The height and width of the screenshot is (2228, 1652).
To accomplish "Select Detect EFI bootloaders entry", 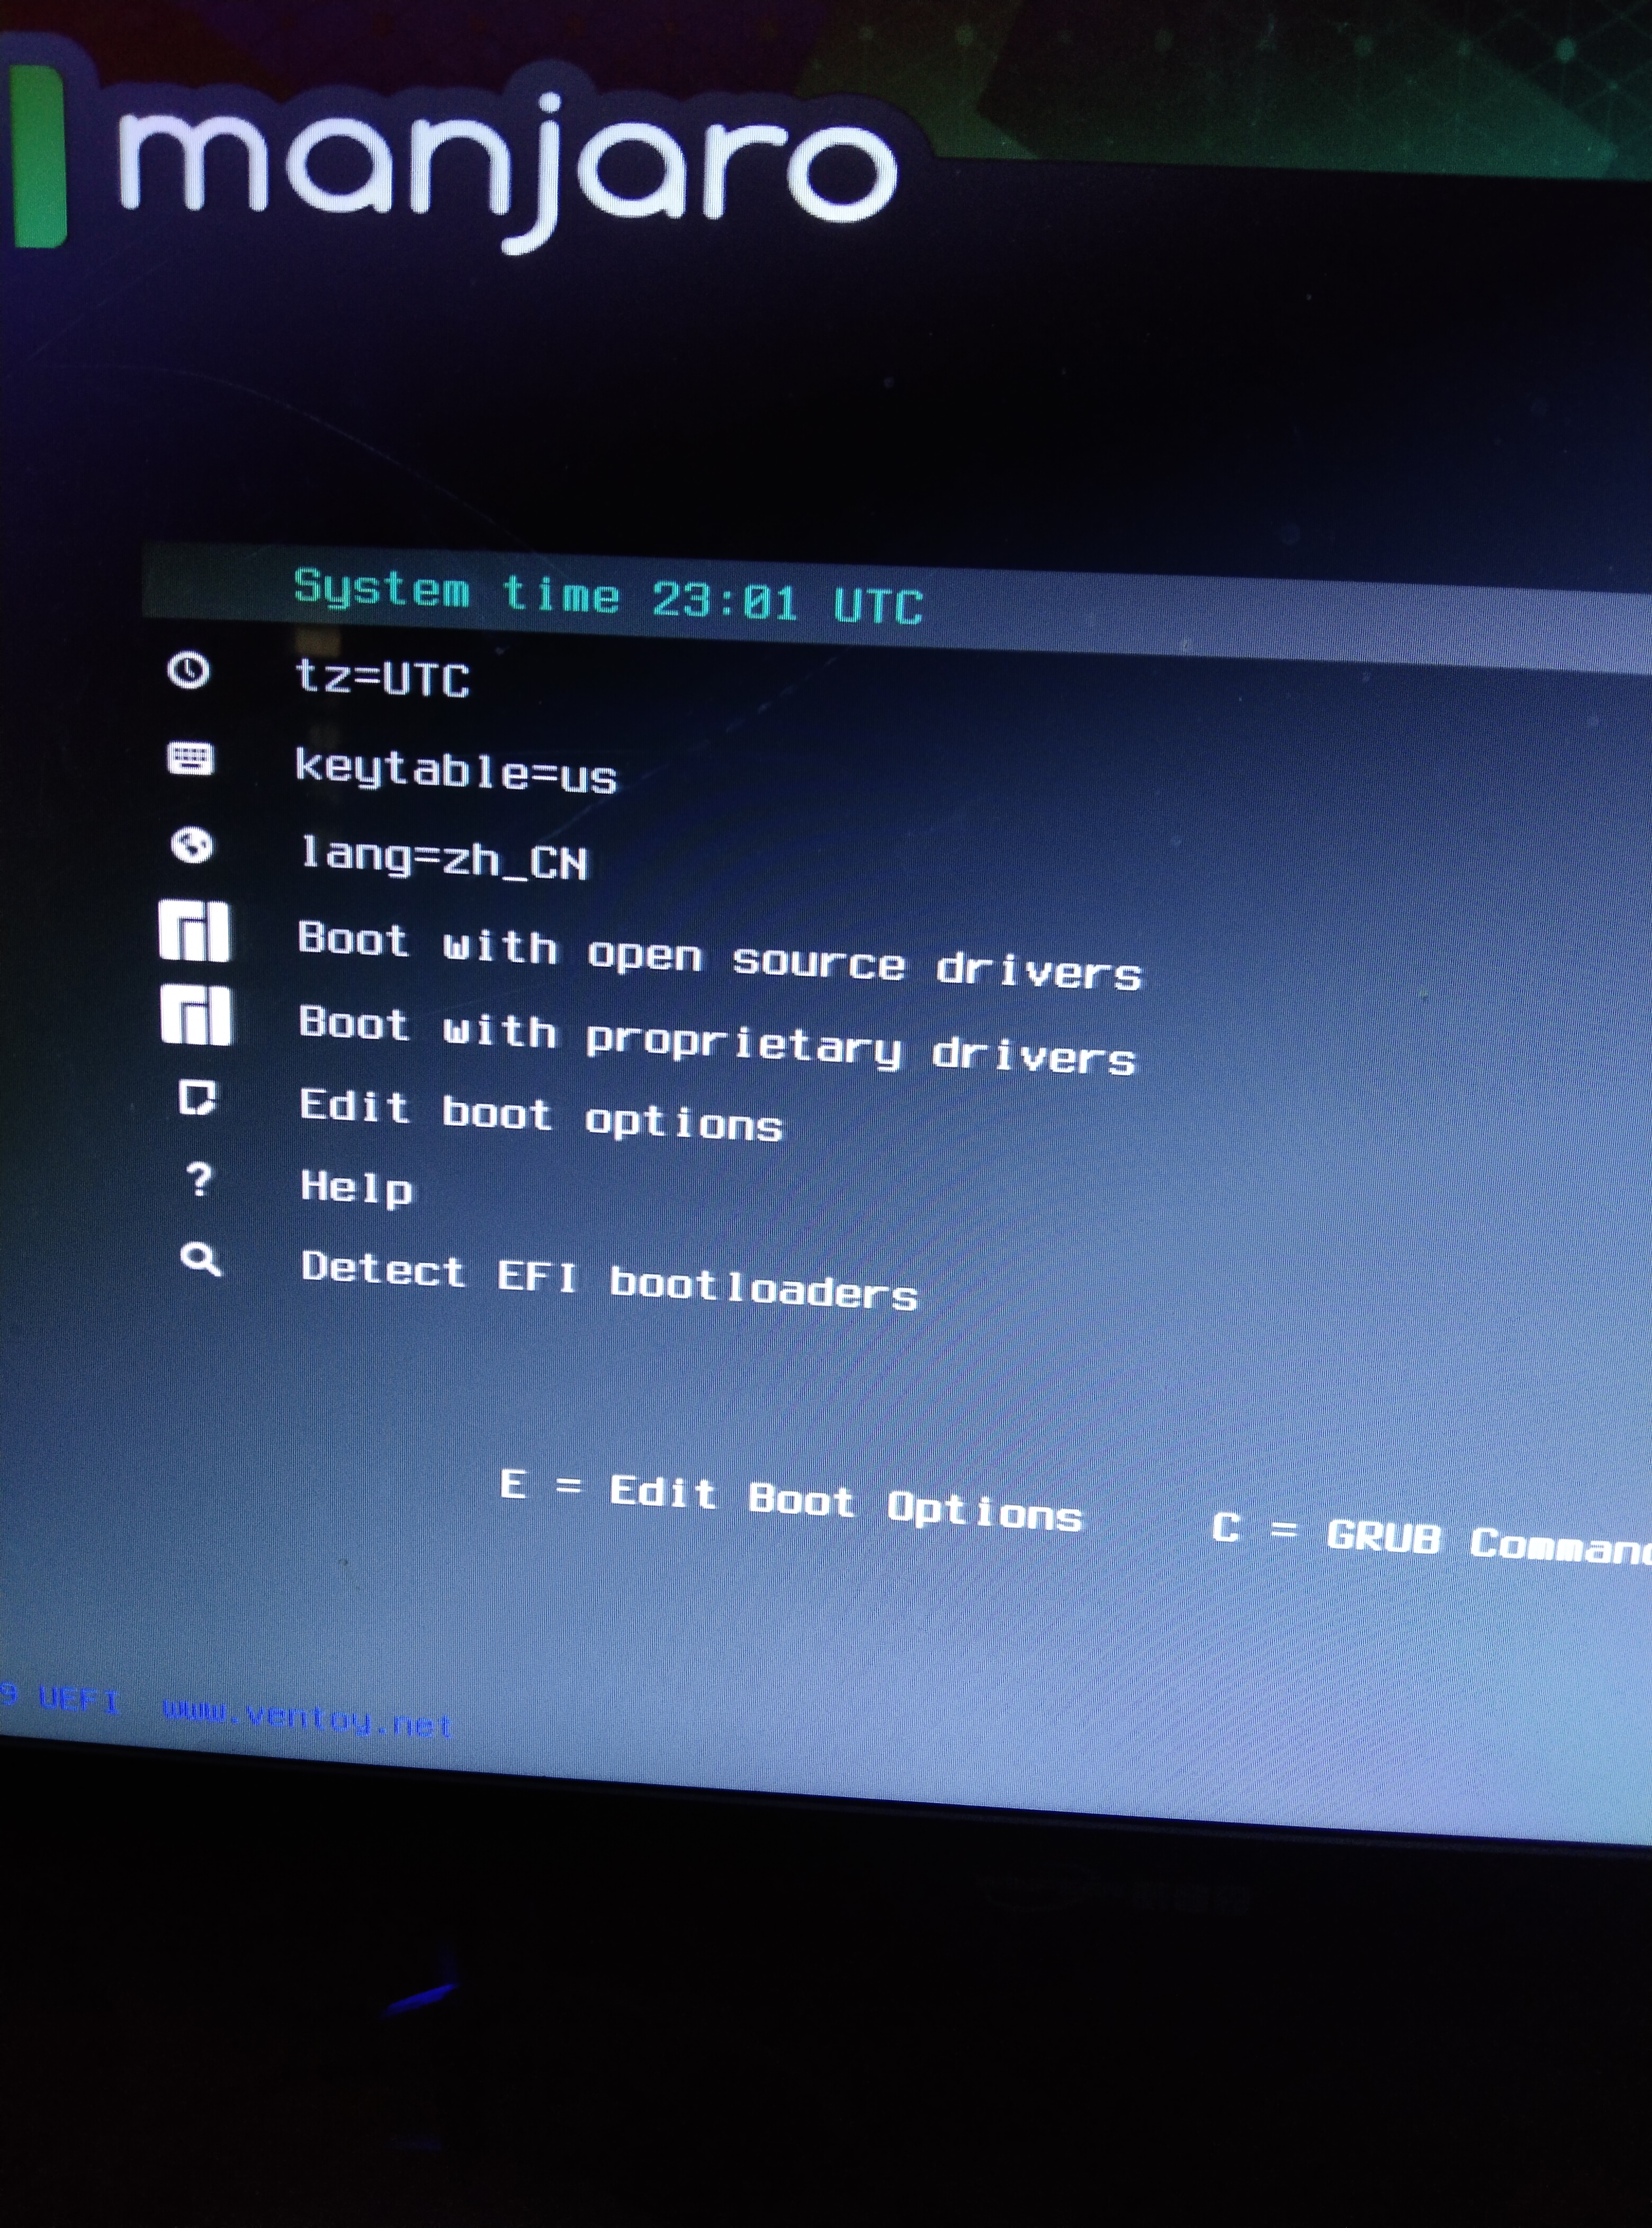I will coord(609,1281).
